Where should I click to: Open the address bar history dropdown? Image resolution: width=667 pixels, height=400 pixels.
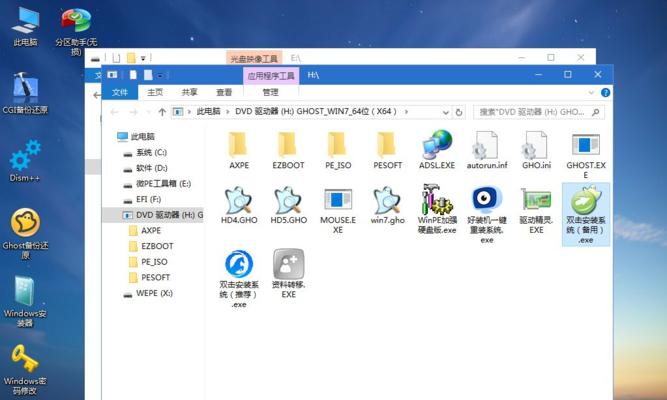click(x=445, y=112)
